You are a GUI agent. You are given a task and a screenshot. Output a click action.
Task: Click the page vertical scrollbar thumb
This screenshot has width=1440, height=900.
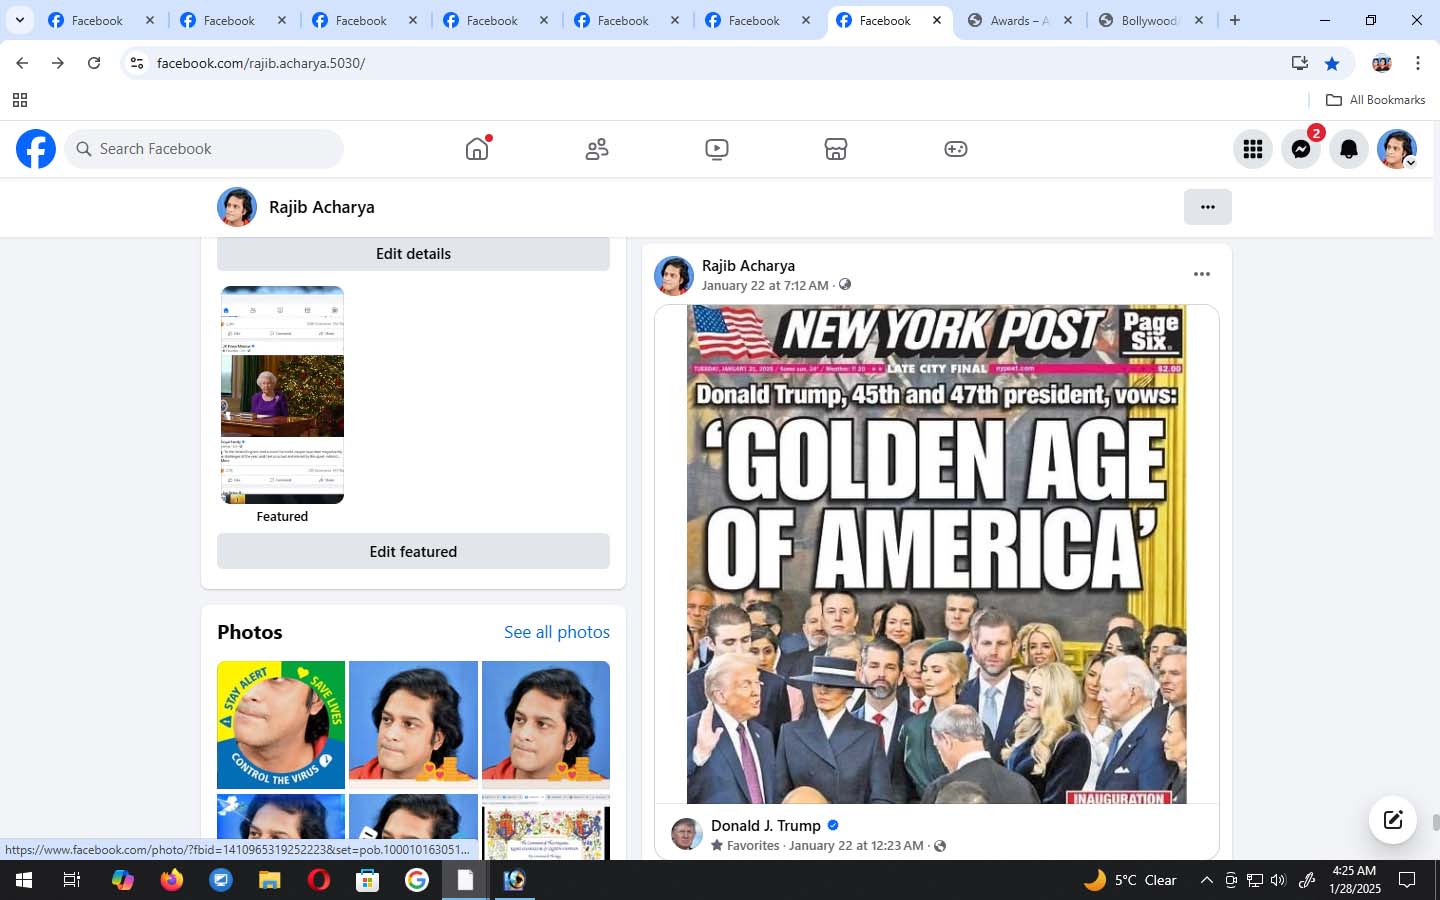1435,823
